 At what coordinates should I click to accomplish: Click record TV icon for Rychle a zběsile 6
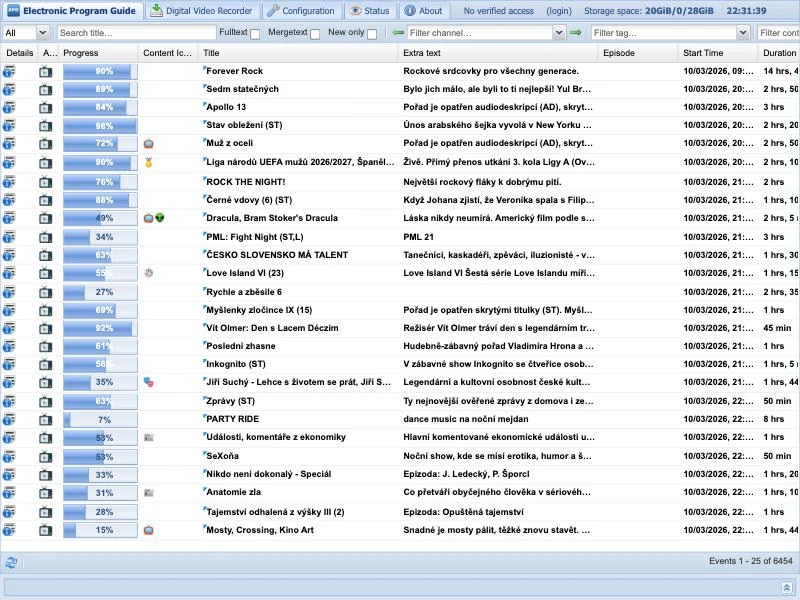pyautogui.click(x=45, y=292)
